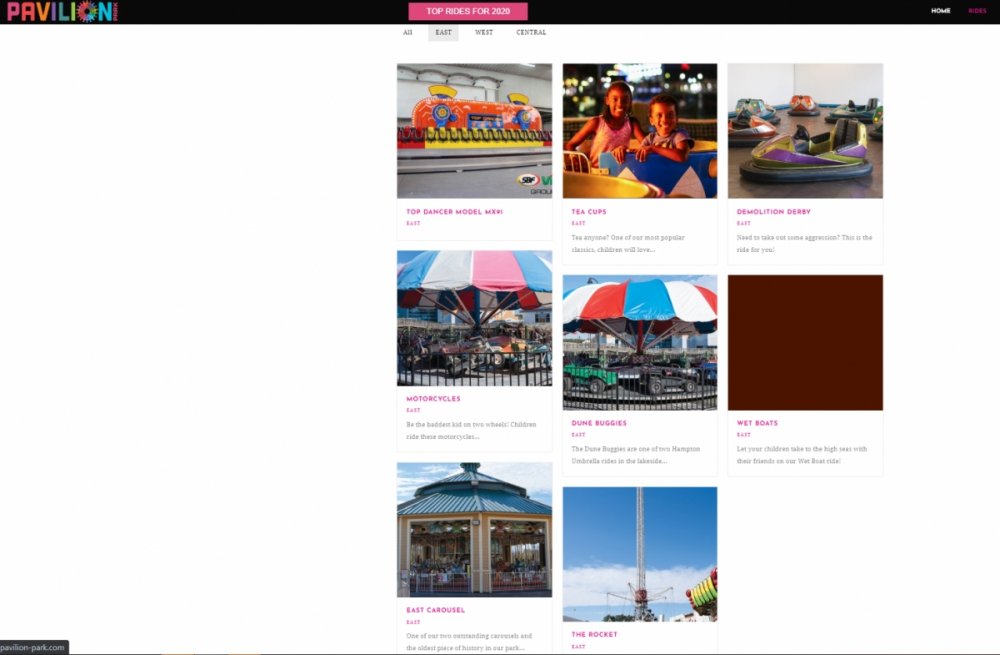Open the HOME navigation item
Screen dimensions: 1000x655
point(940,10)
